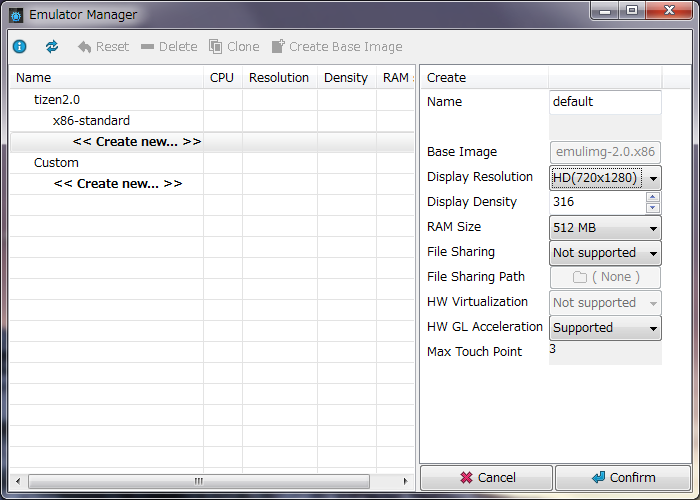700x500 pixels.
Task: Maximize the Emulator Manager window
Action: (x=632, y=11)
